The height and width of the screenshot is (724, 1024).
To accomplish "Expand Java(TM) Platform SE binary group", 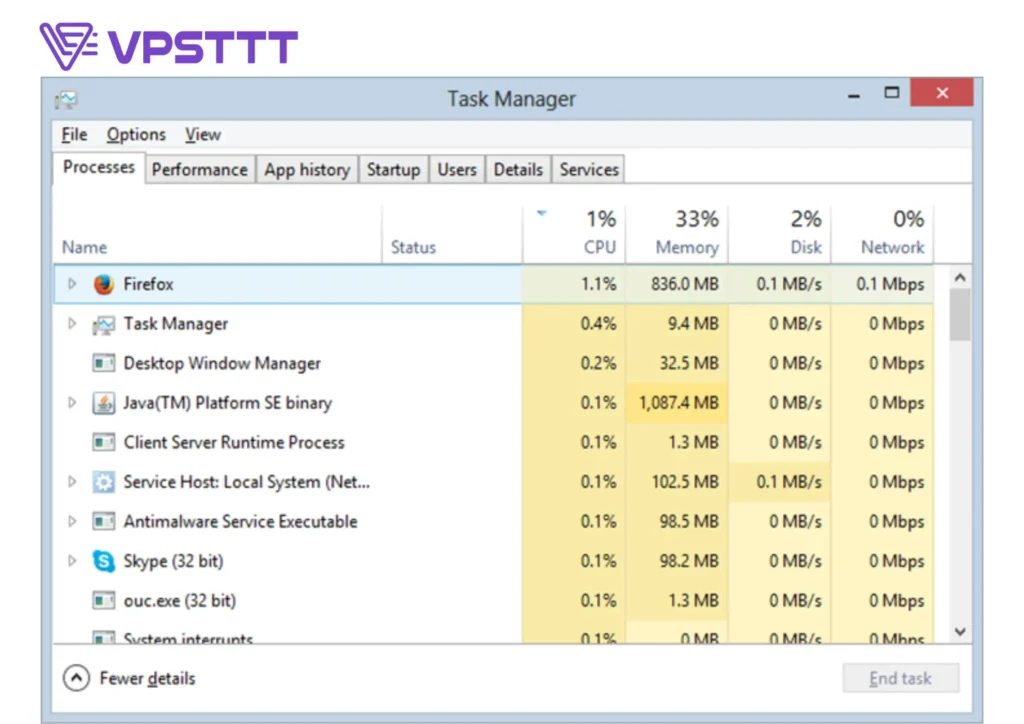I will click(72, 403).
